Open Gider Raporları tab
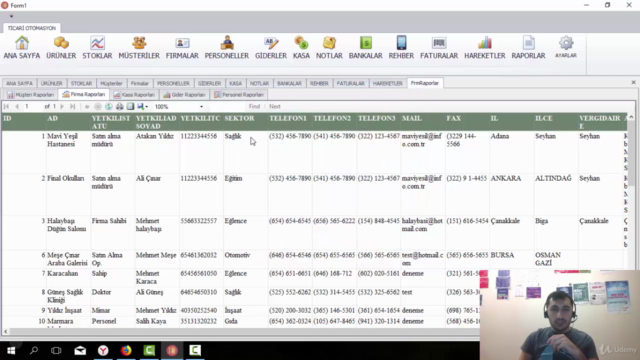640x360 pixels. (x=184, y=95)
